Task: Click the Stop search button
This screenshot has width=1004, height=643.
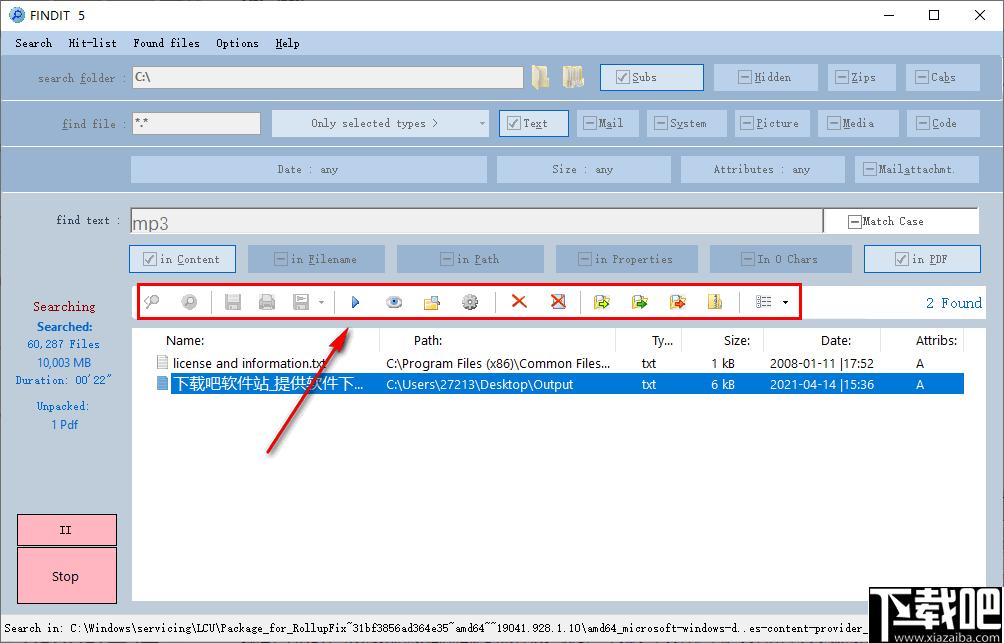Action: point(67,576)
